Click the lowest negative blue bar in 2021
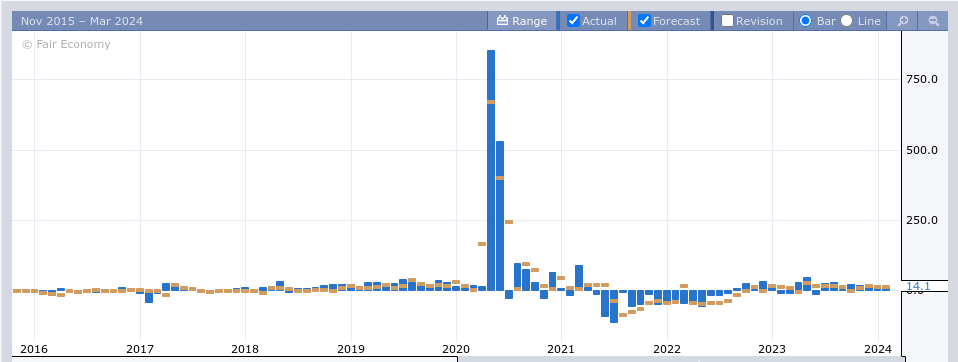Image resolution: width=958 pixels, height=362 pixels. (x=614, y=306)
